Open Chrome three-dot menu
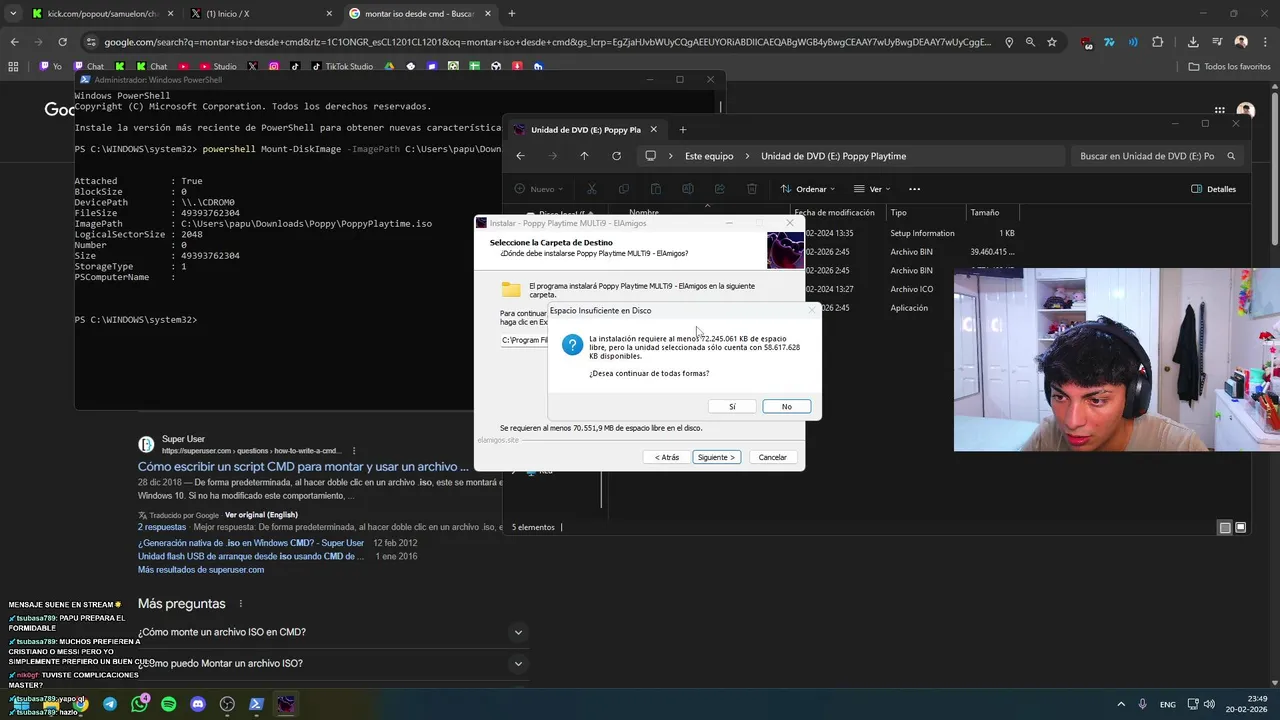Screen dimensions: 1280x720 pos(1265,42)
